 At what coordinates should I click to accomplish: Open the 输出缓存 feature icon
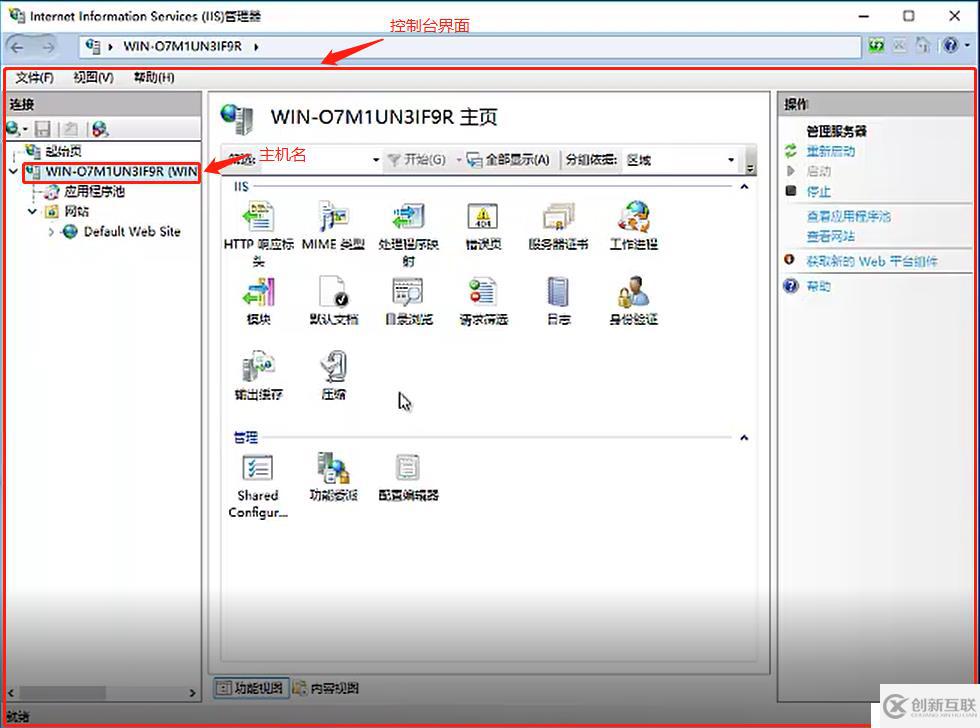pos(258,366)
